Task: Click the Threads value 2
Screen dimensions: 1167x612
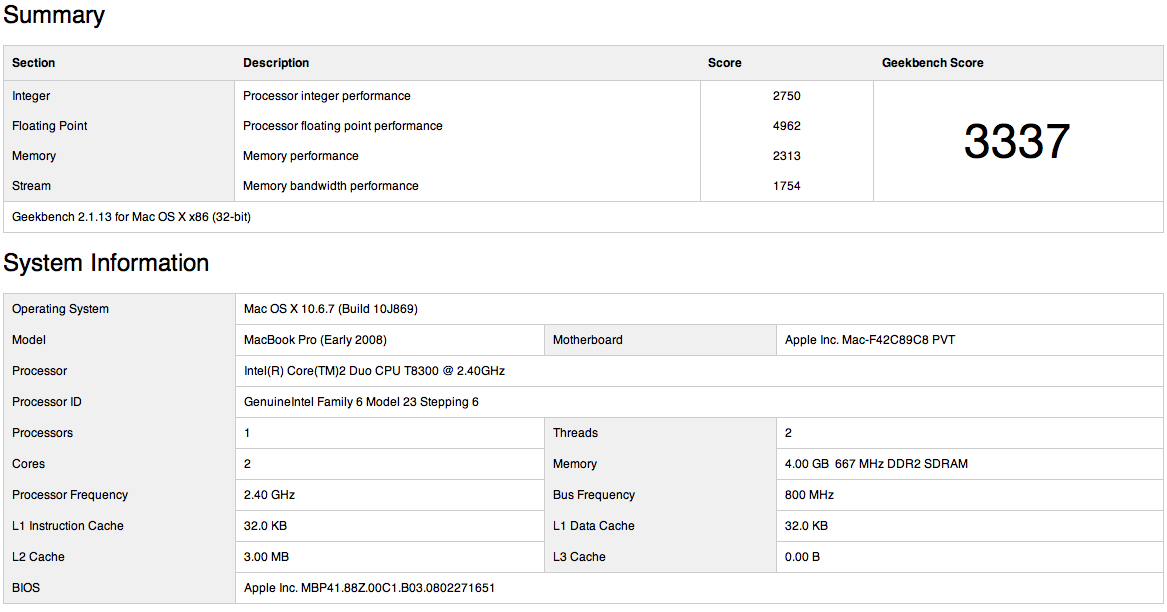Action: coord(788,433)
